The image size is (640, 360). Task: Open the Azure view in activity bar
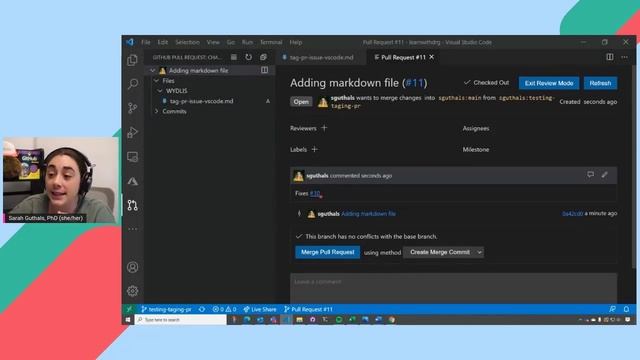[x=132, y=181]
